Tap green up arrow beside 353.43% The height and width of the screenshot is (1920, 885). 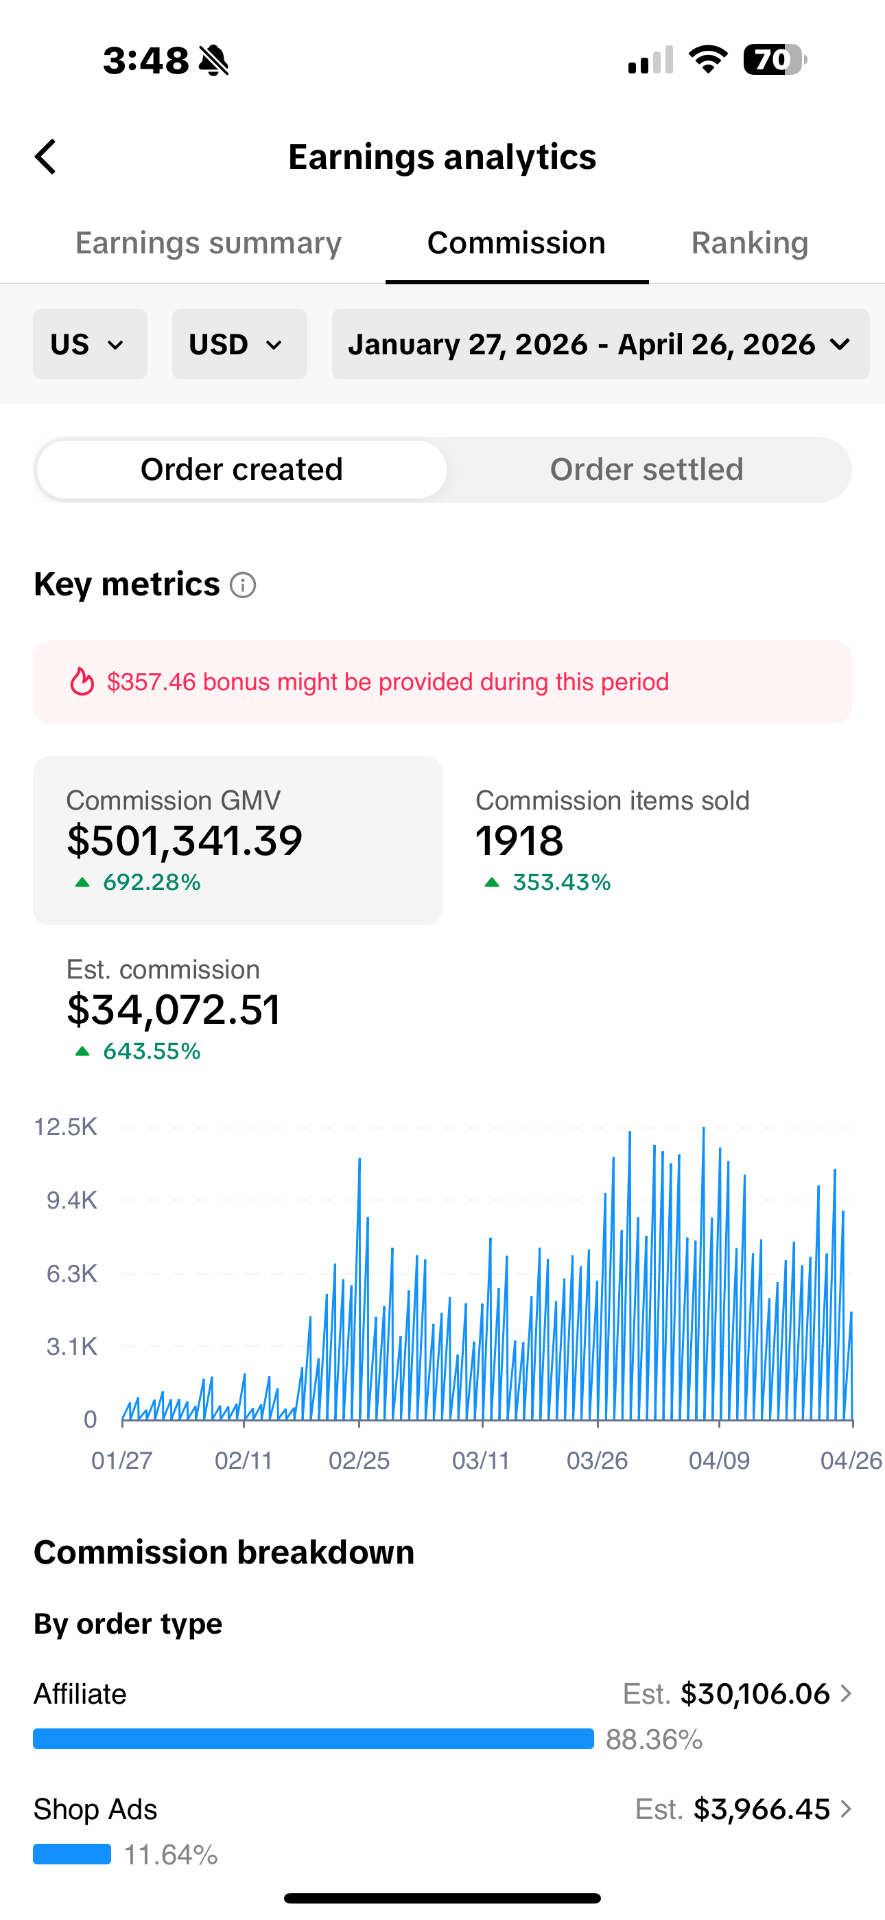click(x=491, y=882)
